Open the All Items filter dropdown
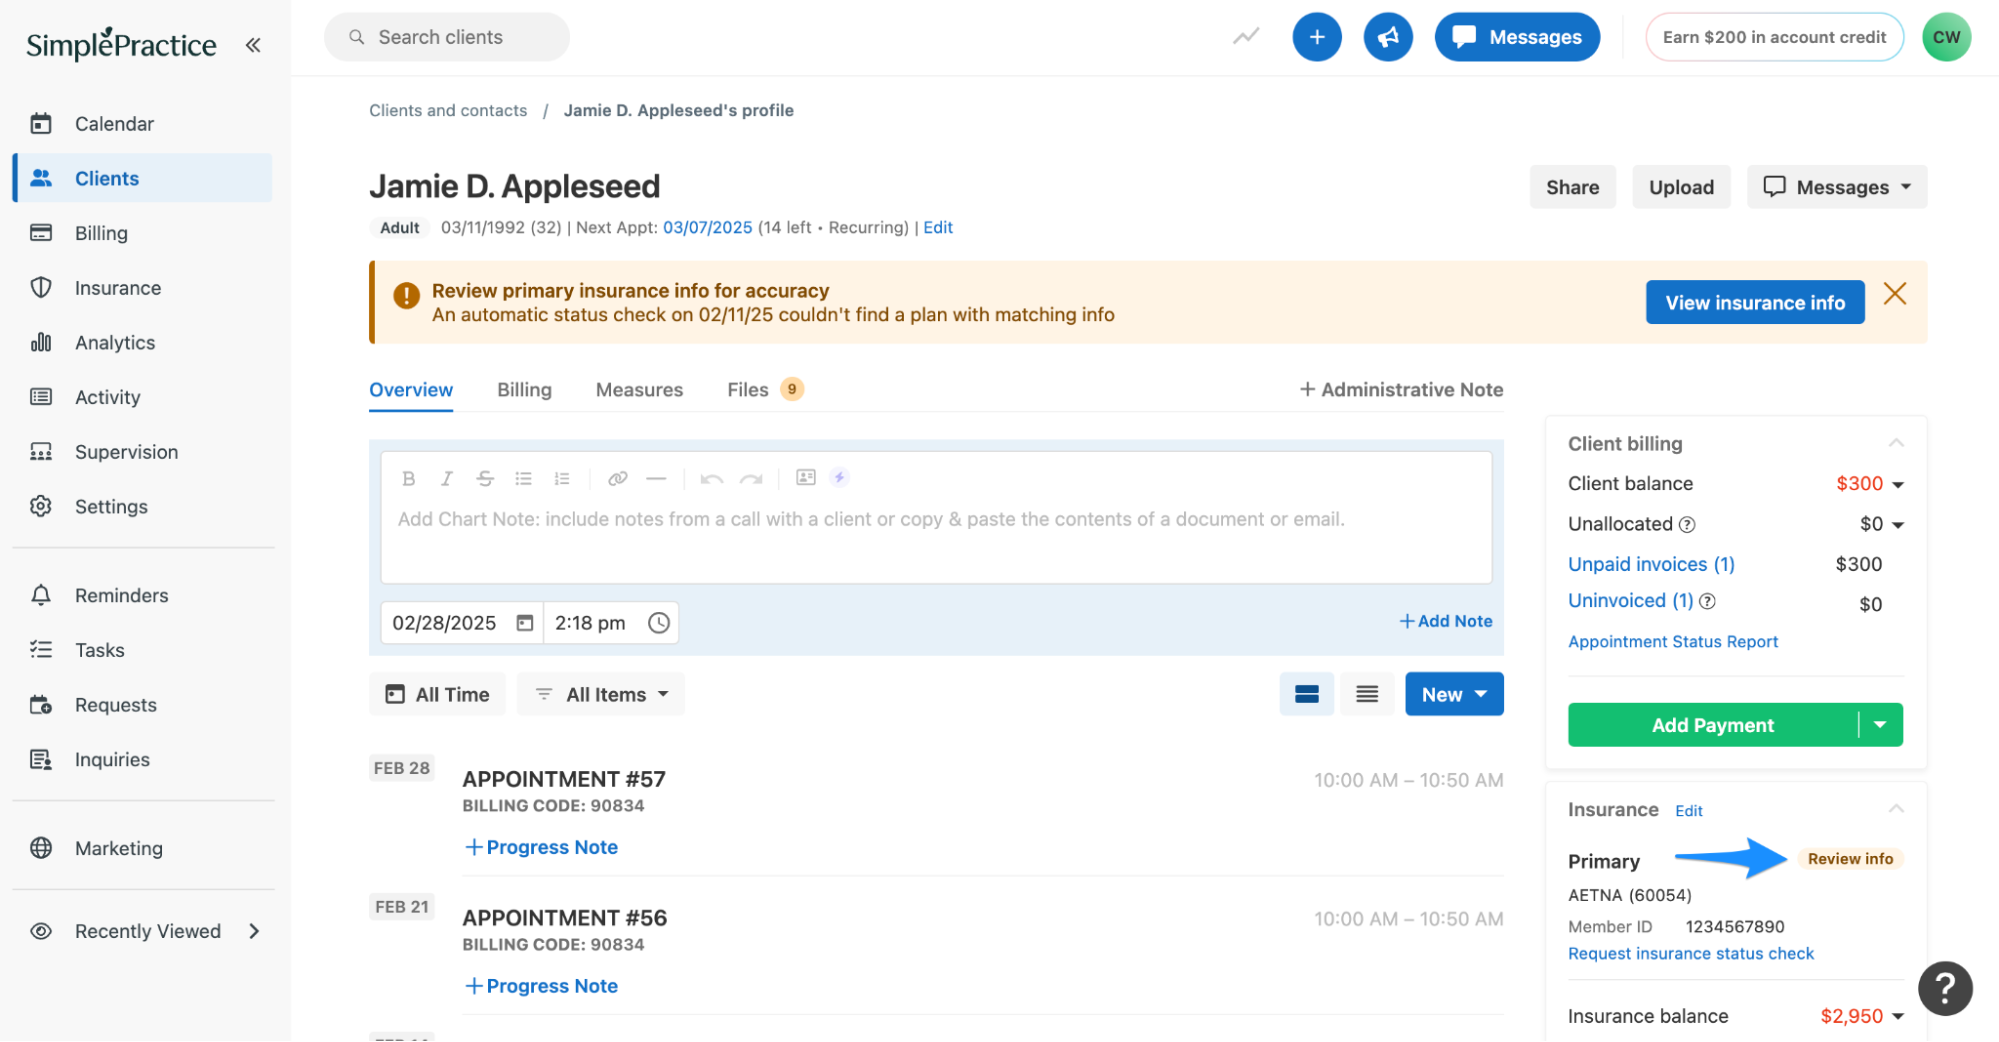Viewport: 1999px width, 1042px height. [x=600, y=694]
